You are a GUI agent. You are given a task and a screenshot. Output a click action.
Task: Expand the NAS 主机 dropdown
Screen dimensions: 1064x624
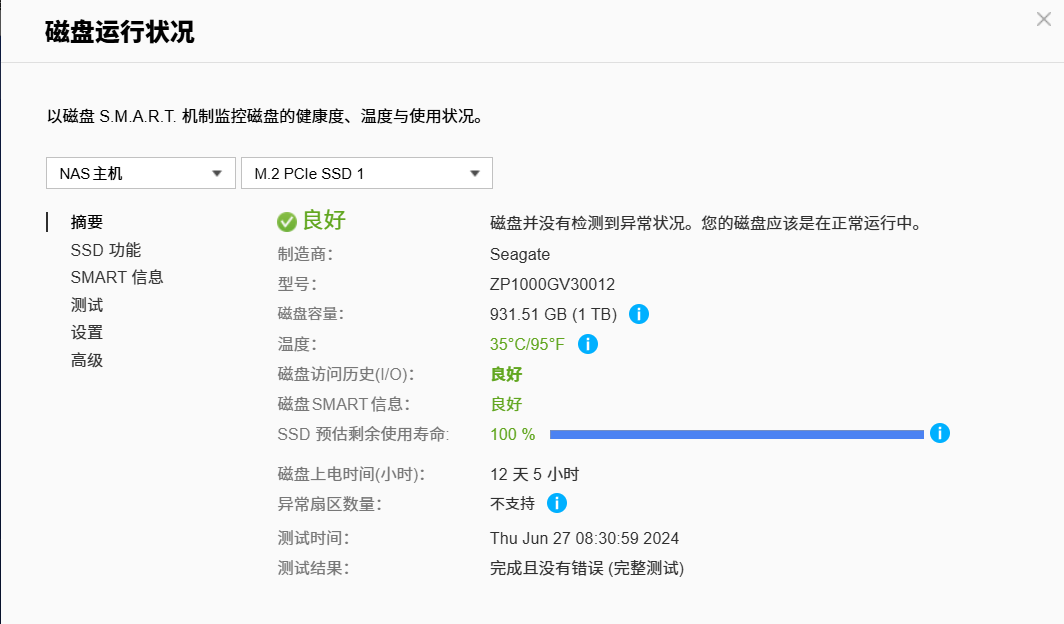[x=140, y=172]
